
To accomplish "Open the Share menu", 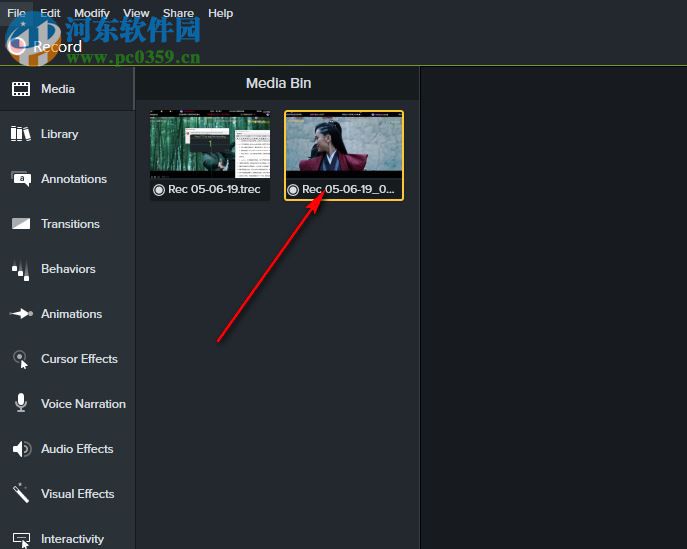I will pyautogui.click(x=178, y=13).
